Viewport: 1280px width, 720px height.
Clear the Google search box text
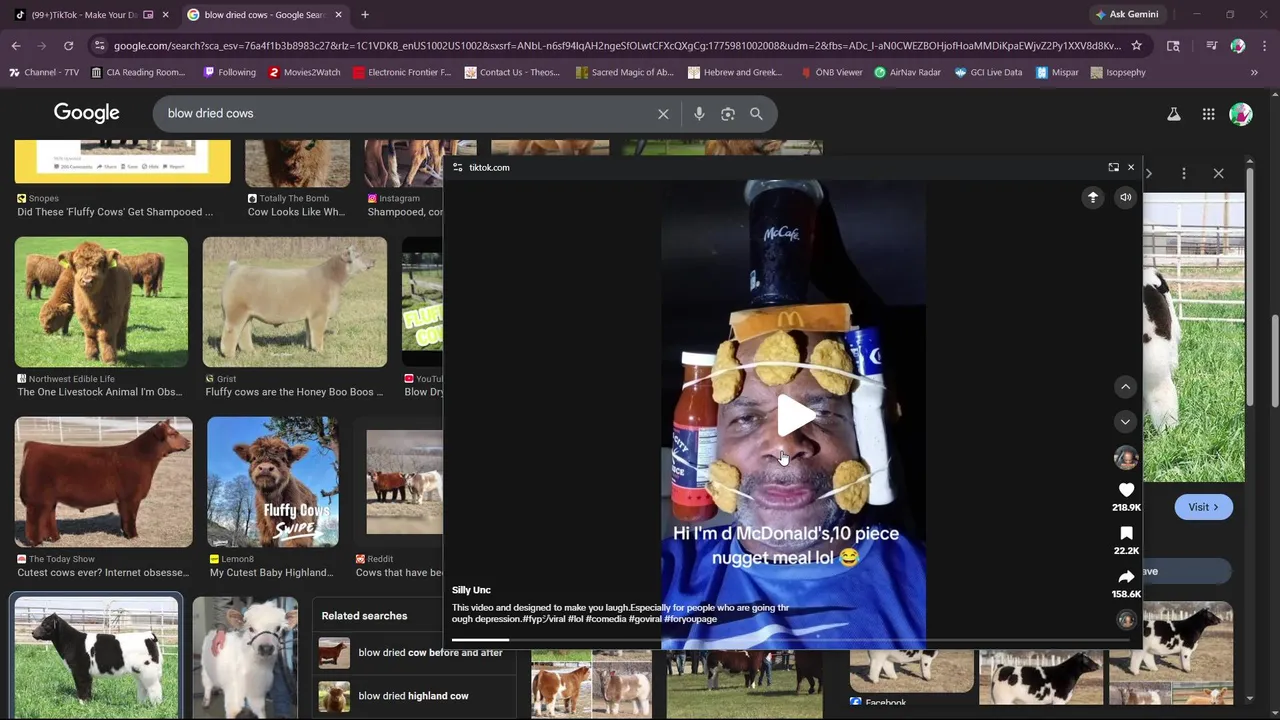pos(663,114)
